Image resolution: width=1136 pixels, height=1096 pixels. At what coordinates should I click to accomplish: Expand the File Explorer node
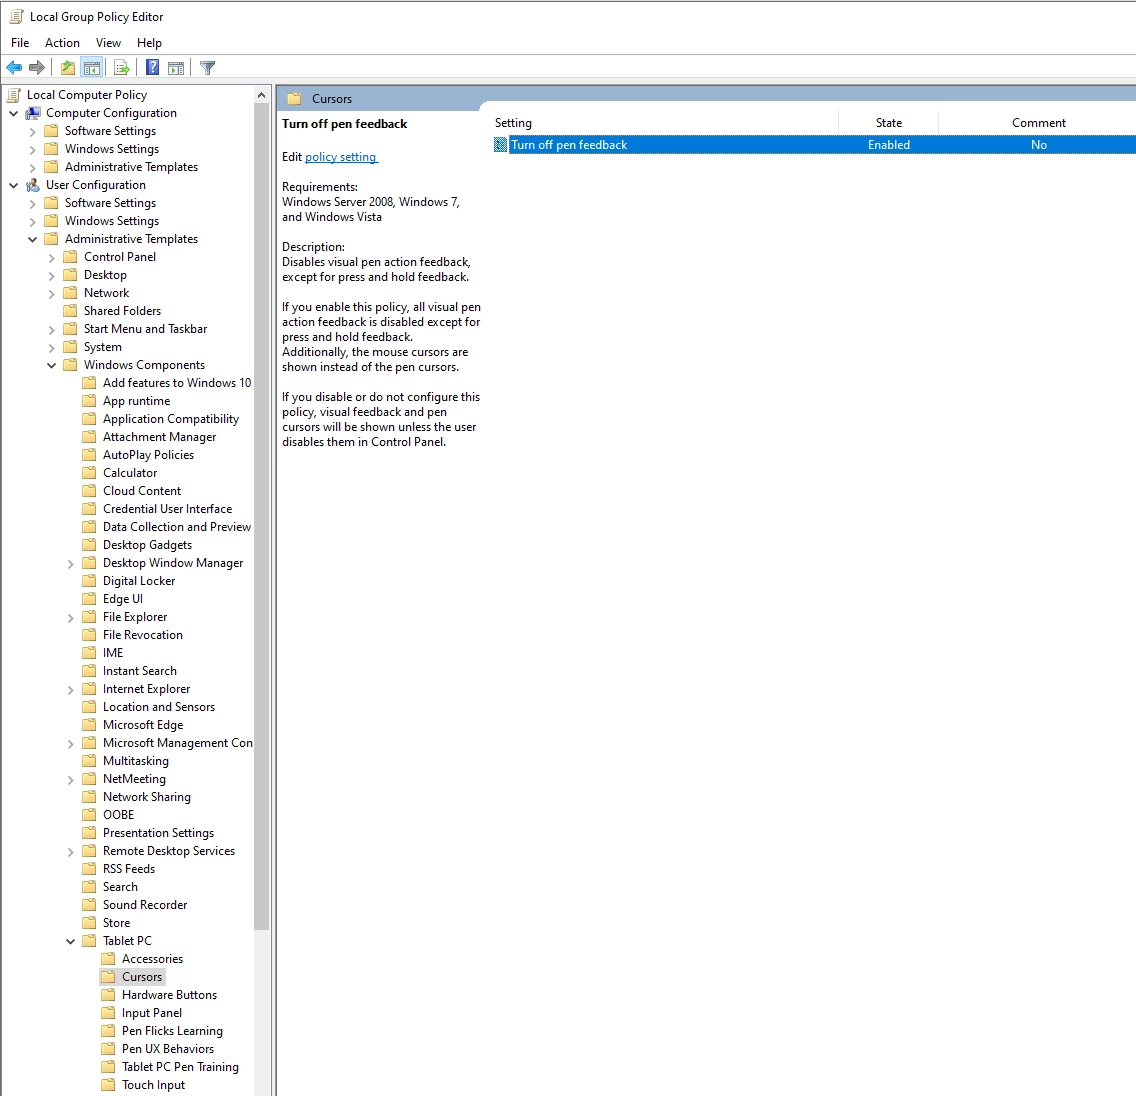[70, 618]
